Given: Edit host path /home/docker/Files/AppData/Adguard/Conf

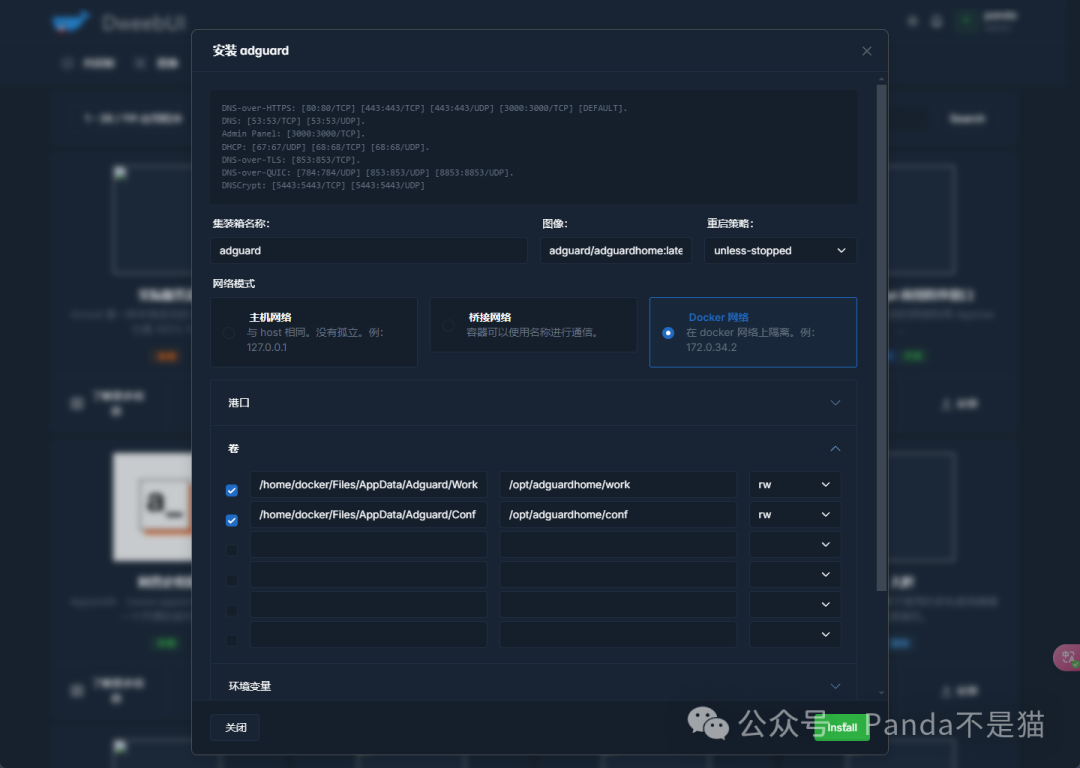Looking at the screenshot, I should point(368,515).
